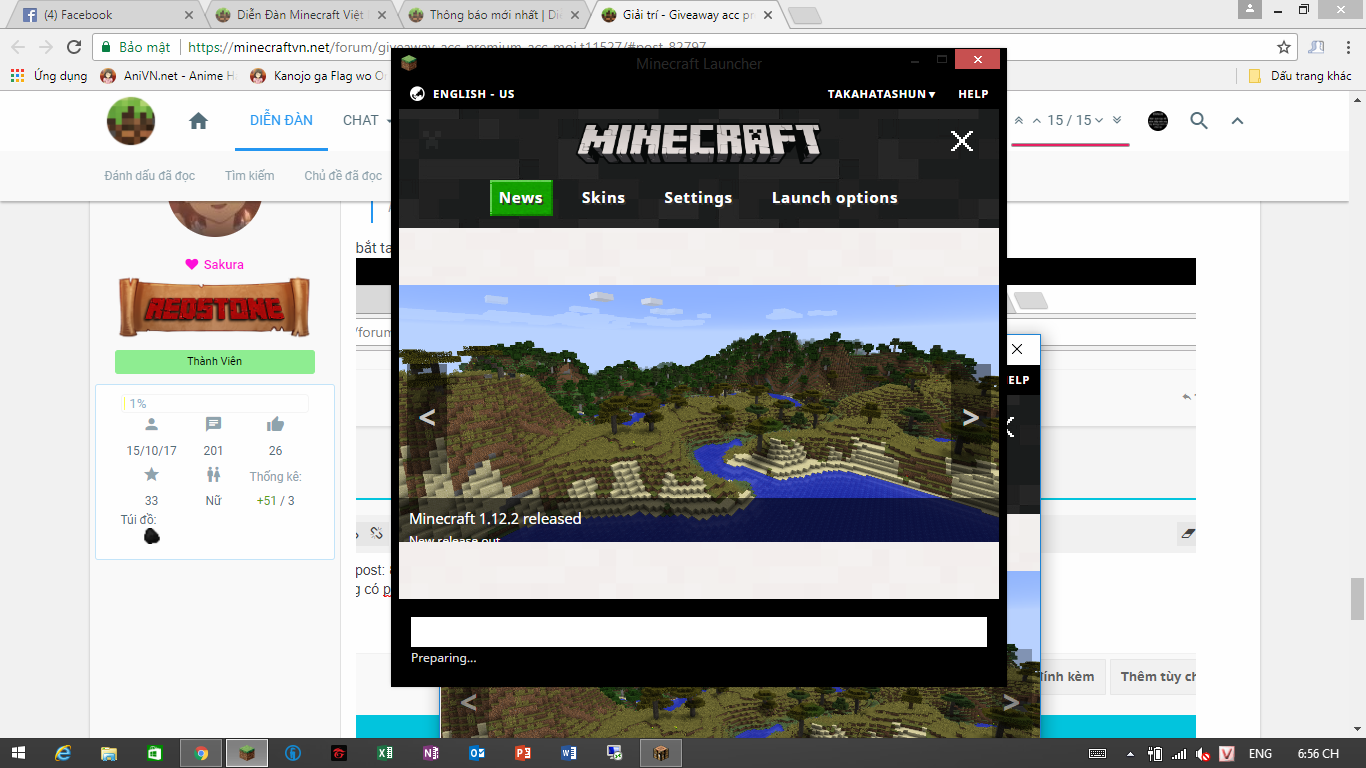Screen dimensions: 1366x768
Task: Close the launcher banner with the white X
Action: [962, 141]
